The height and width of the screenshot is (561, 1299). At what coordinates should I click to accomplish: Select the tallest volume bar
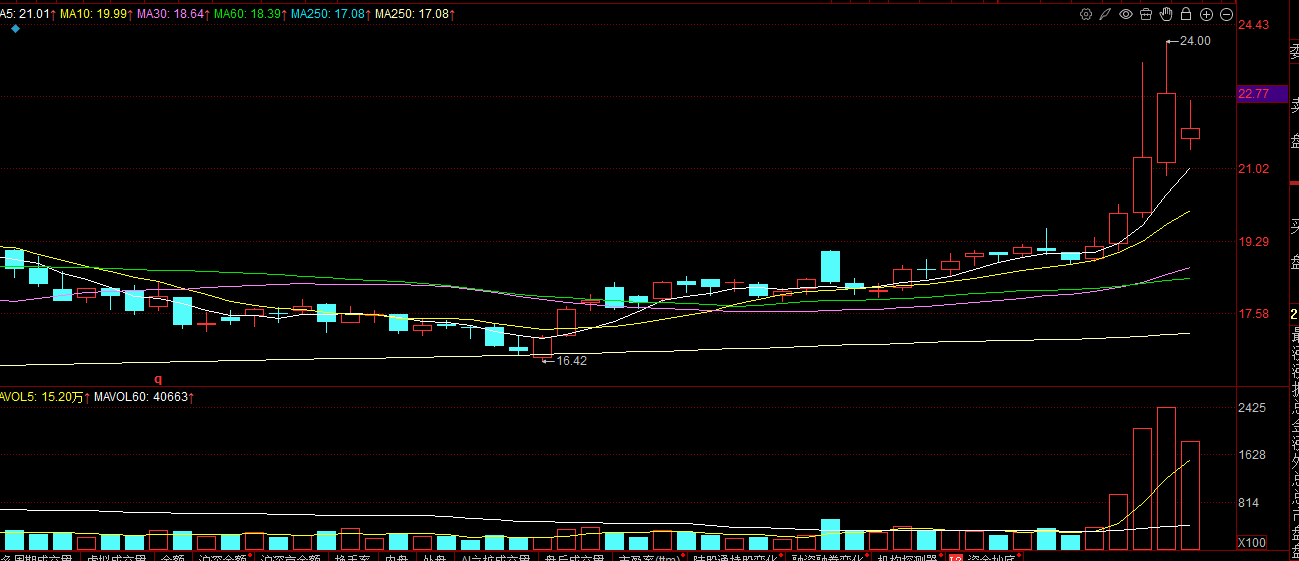point(1166,478)
